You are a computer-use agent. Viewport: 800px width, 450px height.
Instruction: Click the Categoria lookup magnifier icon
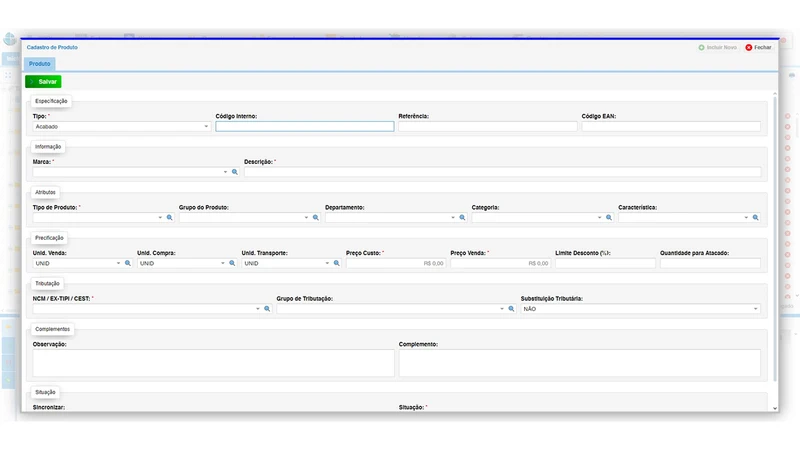[x=609, y=217]
